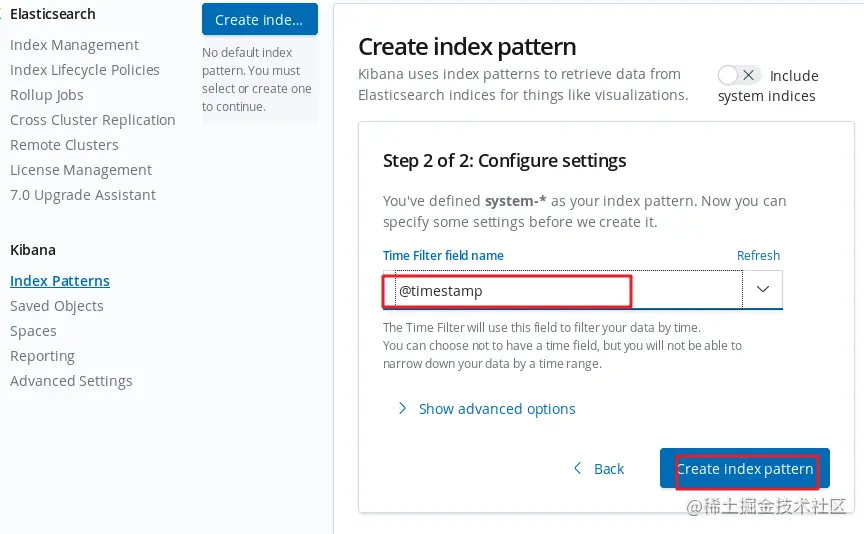
Task: Refresh the time filter field list
Action: point(758,256)
